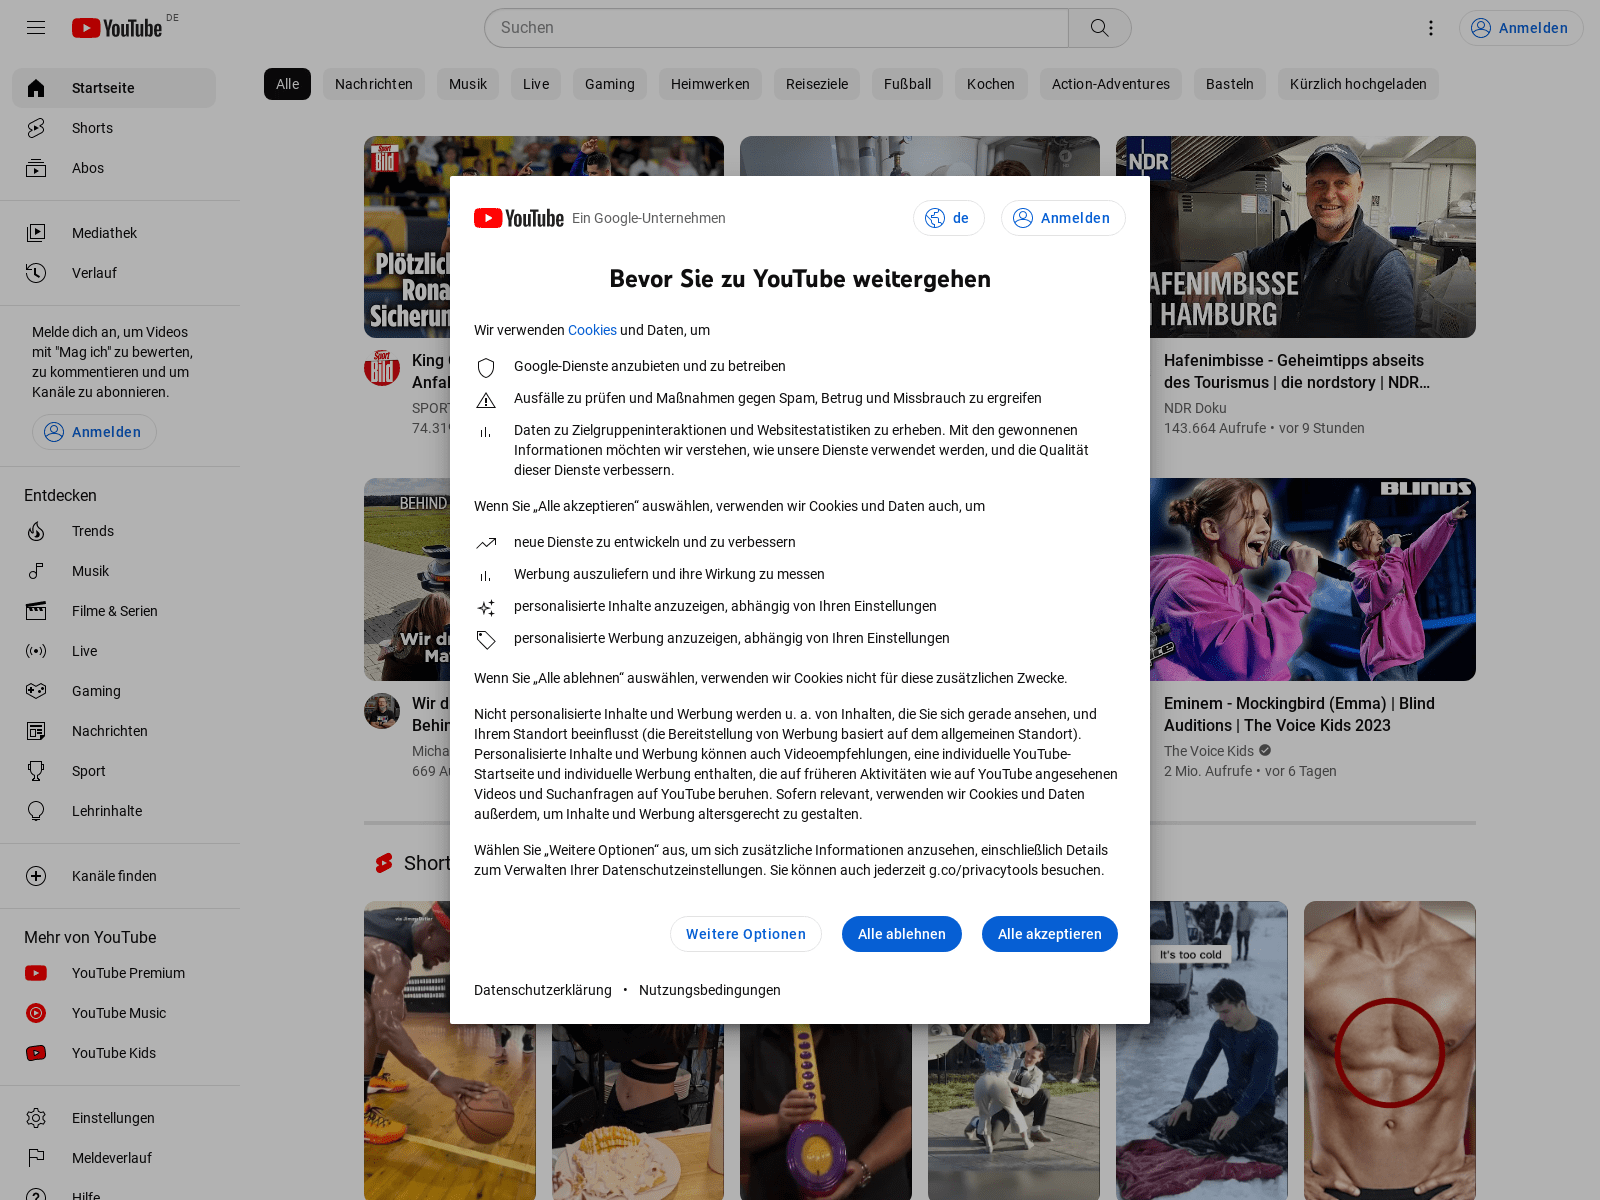Click the YouTube logo in the page header
The width and height of the screenshot is (1600, 1200).
117,28
